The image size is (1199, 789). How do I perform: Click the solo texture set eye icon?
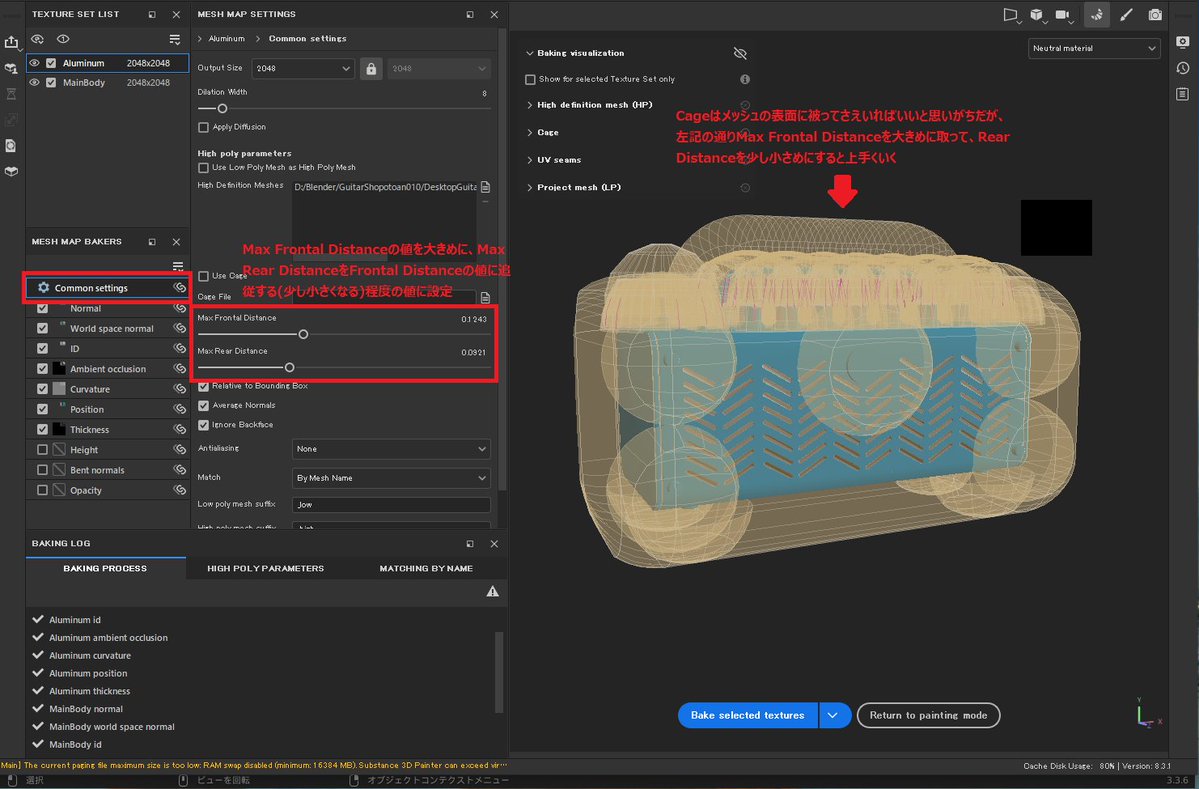point(63,39)
